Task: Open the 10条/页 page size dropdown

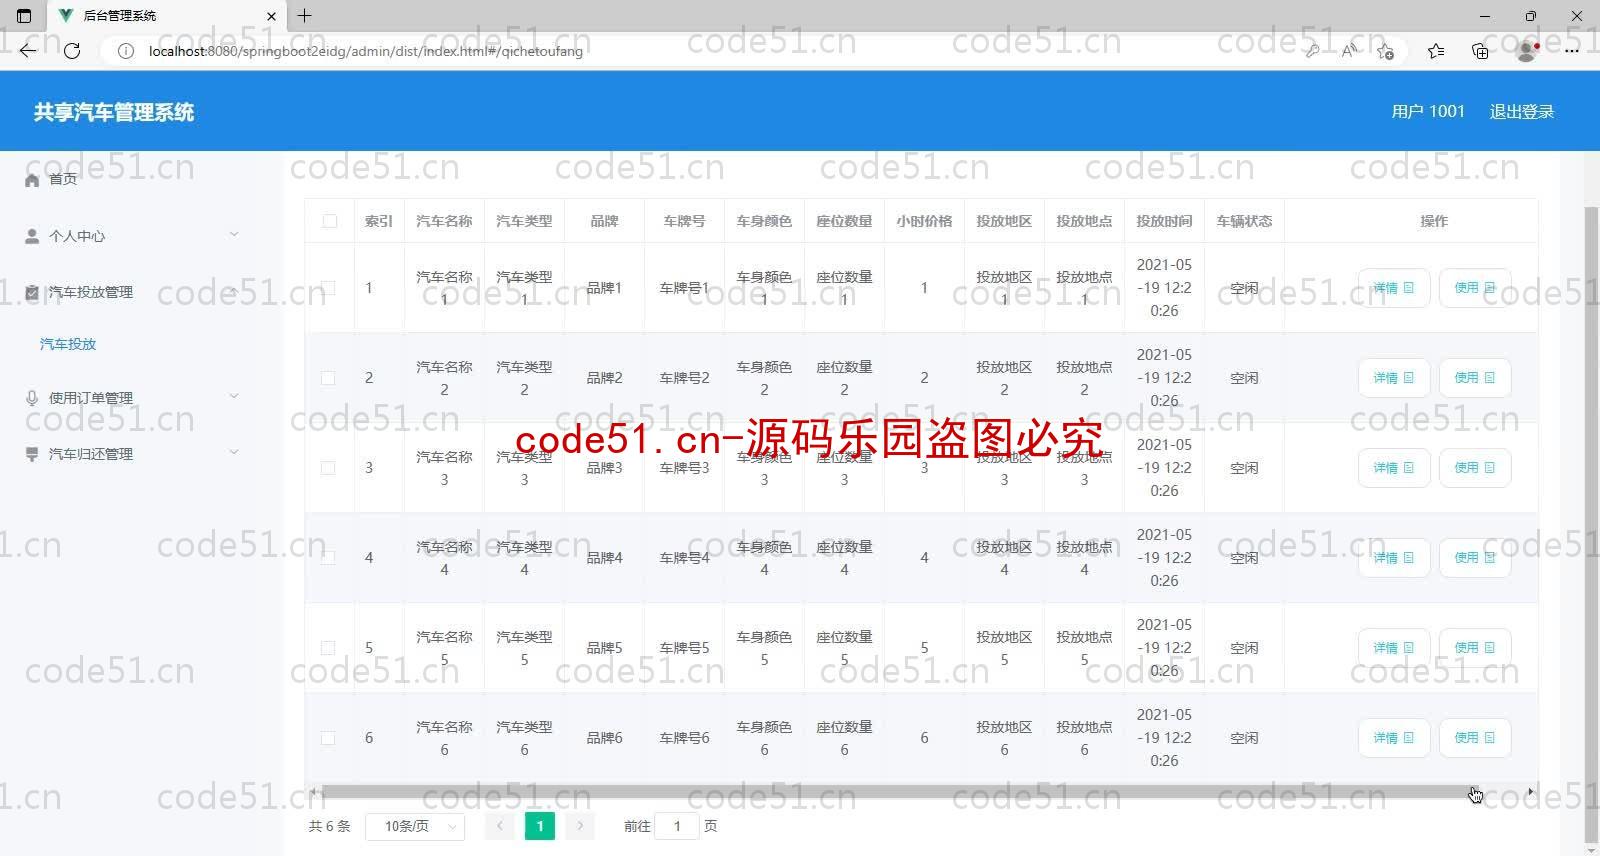Action: [415, 826]
